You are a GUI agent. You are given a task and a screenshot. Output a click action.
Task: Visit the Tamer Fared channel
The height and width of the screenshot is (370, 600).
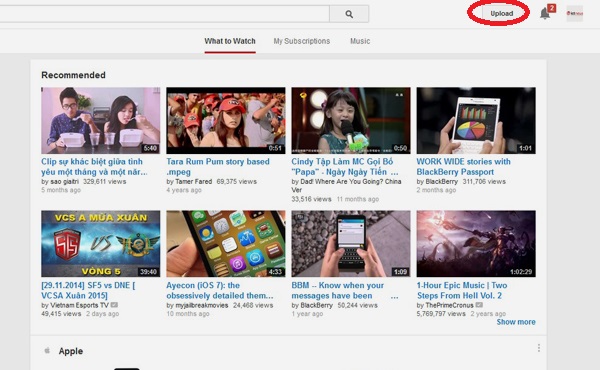194,182
